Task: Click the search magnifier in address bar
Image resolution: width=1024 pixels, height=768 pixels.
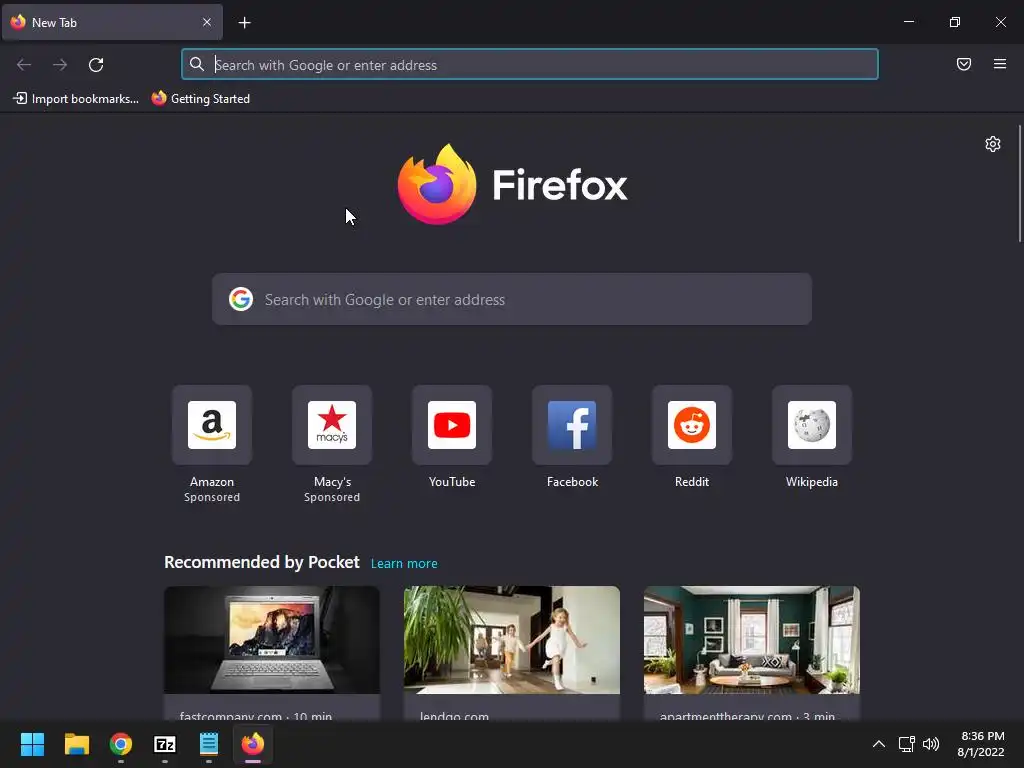Action: click(x=197, y=64)
